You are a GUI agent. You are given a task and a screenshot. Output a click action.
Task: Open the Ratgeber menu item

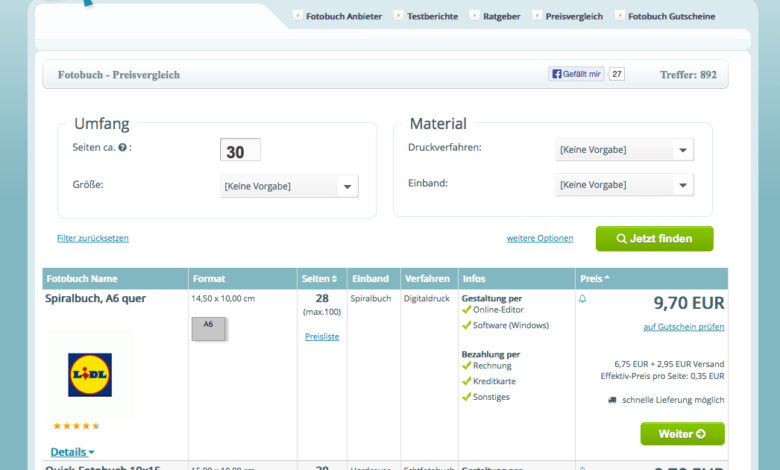pos(501,16)
